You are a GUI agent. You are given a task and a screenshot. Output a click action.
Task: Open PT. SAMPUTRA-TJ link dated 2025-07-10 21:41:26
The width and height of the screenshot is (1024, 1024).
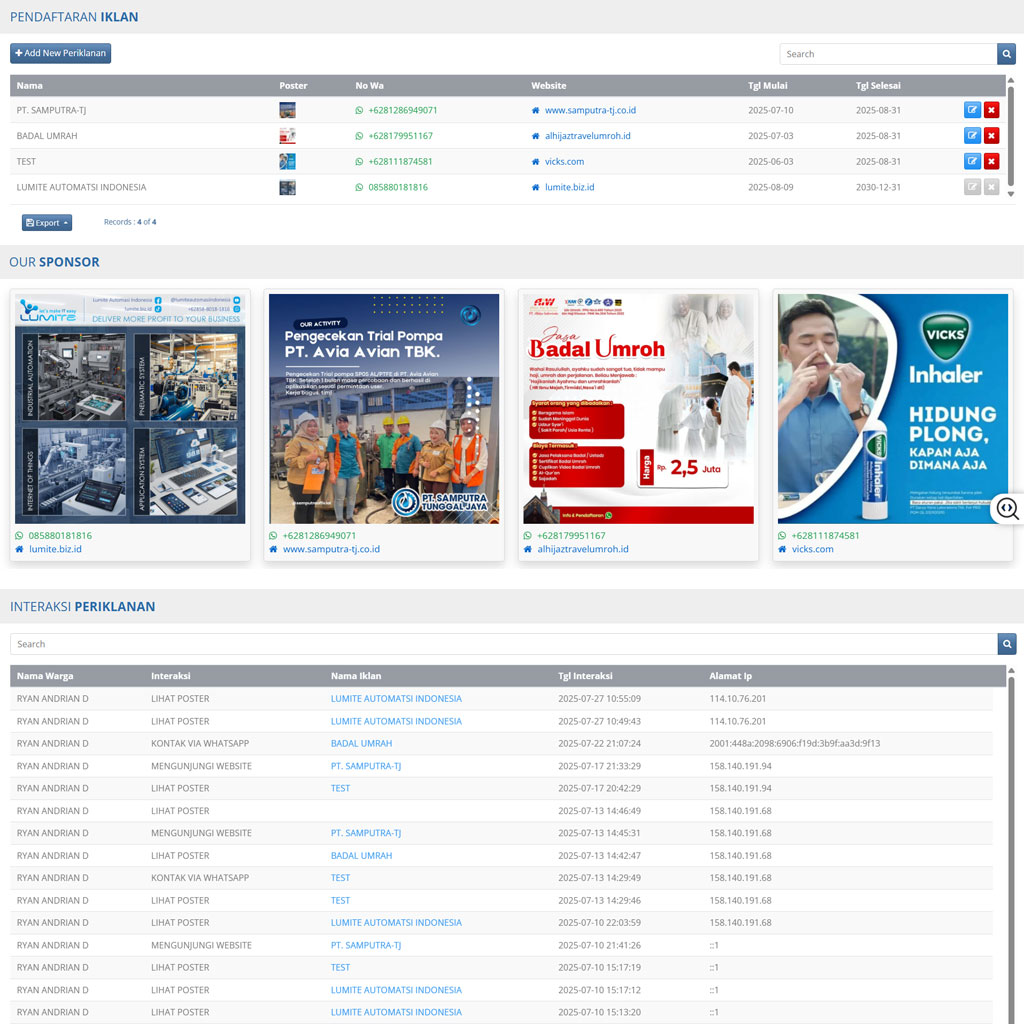coord(366,945)
